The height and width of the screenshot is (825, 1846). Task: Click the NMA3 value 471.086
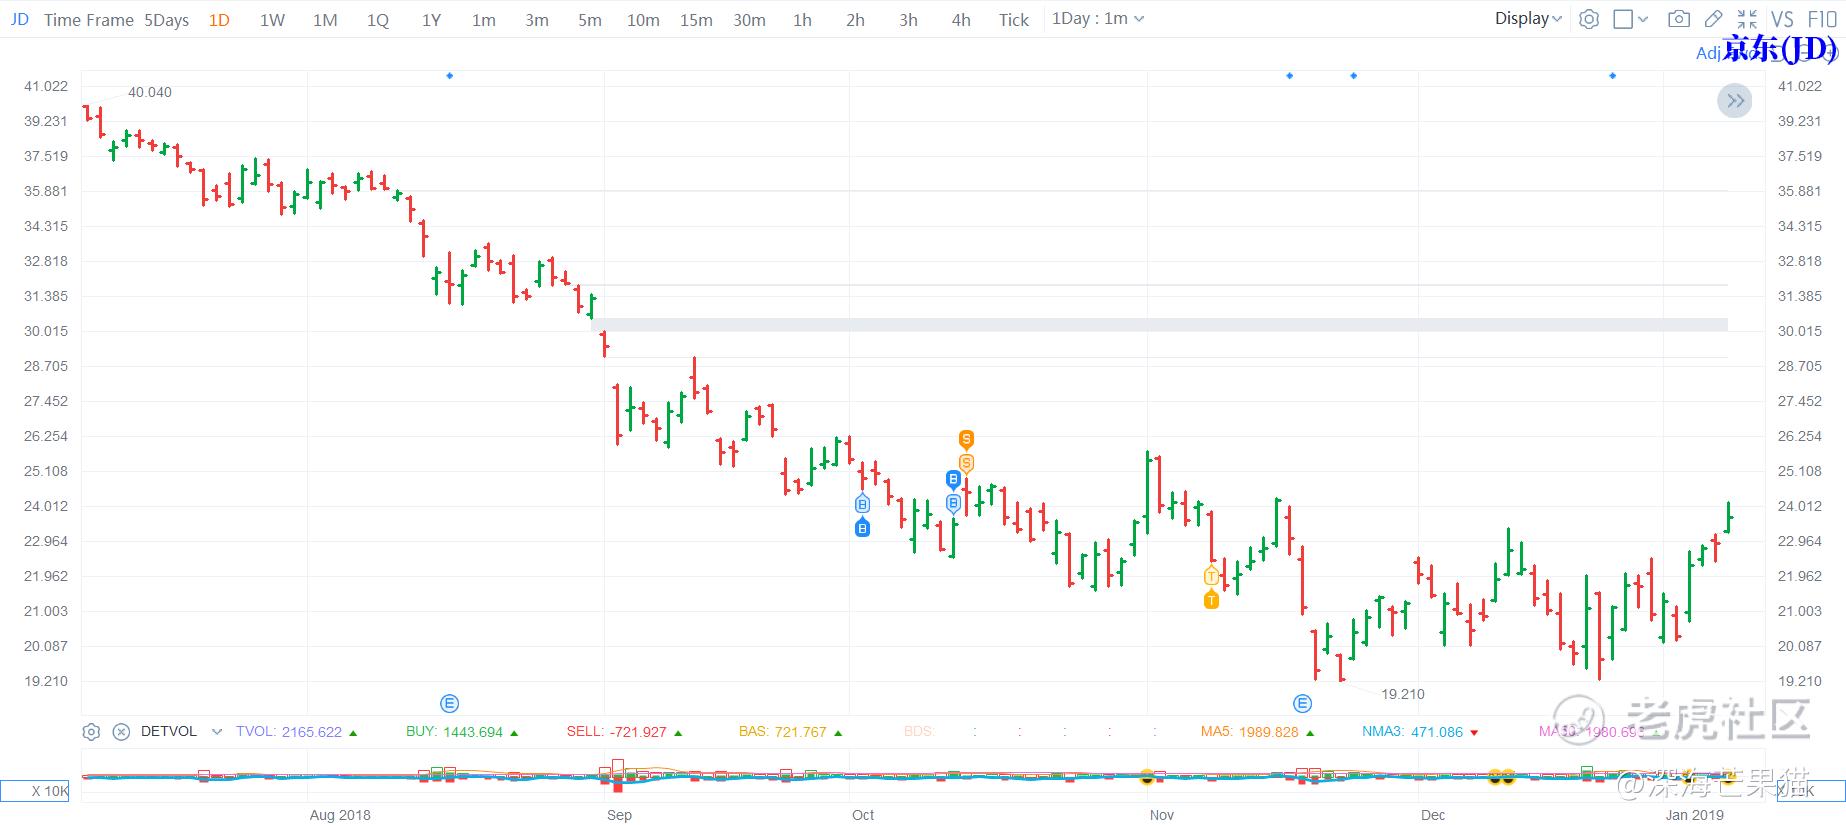1437,732
